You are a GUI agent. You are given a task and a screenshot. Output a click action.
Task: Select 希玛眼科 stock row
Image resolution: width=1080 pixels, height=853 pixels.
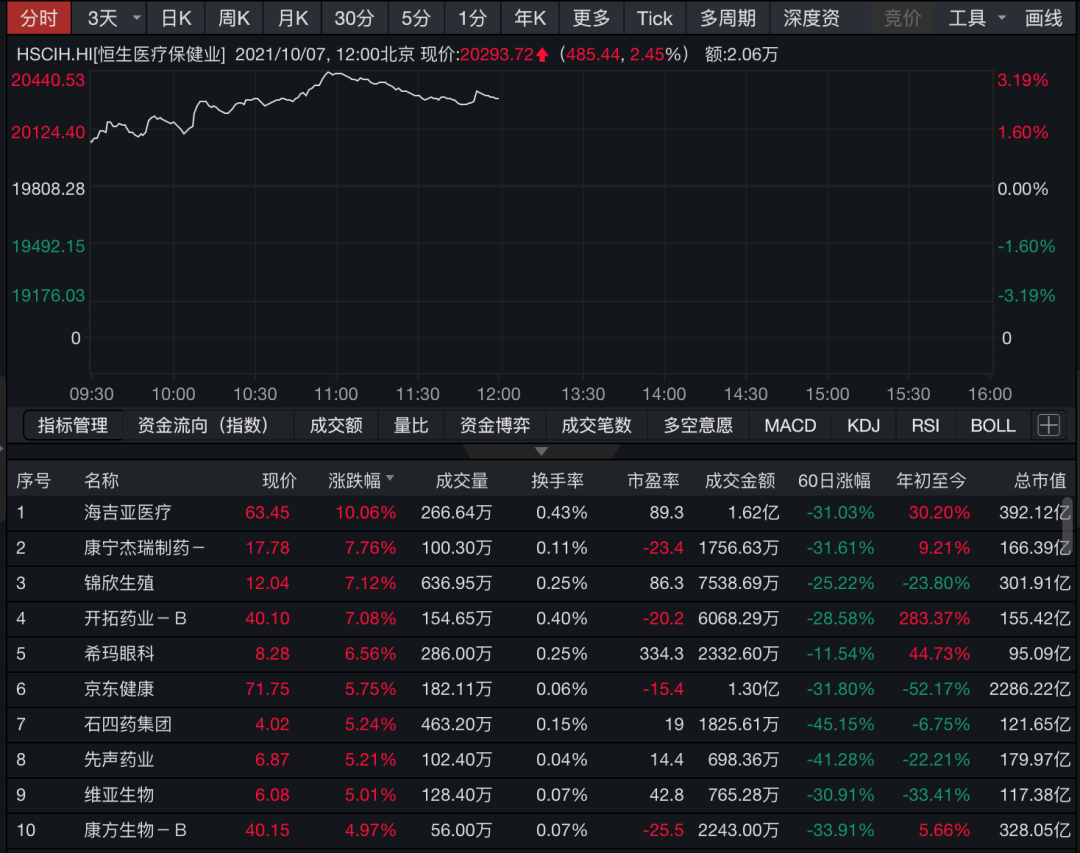[x=540, y=653]
